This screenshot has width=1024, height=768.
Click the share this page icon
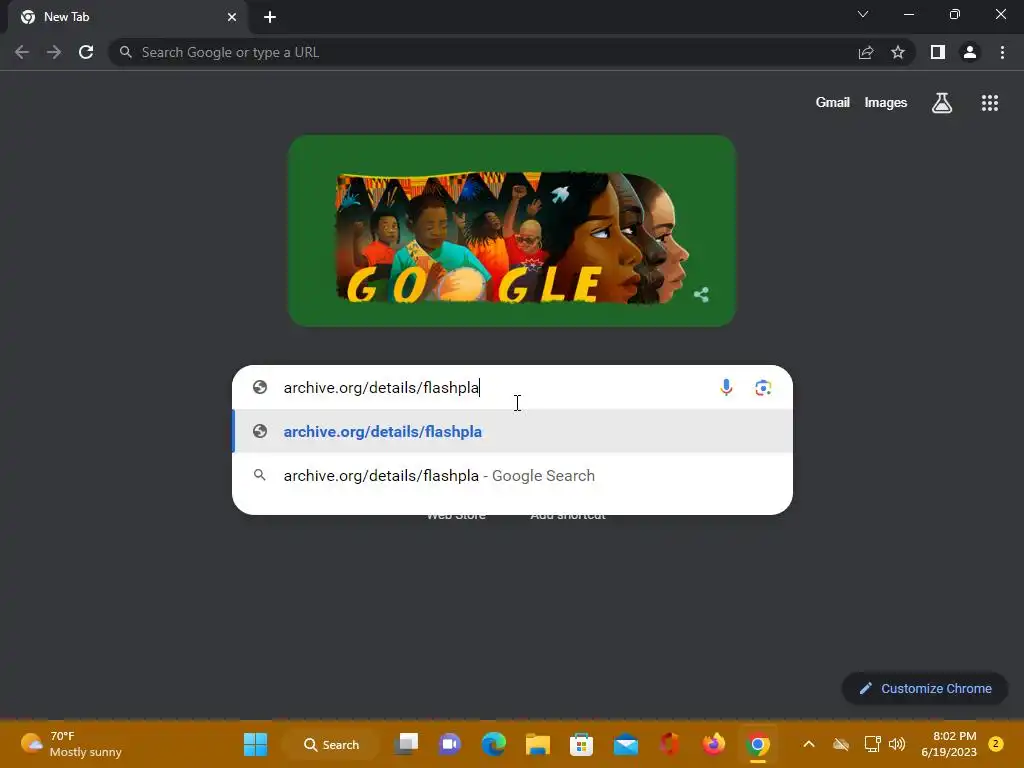(x=866, y=52)
